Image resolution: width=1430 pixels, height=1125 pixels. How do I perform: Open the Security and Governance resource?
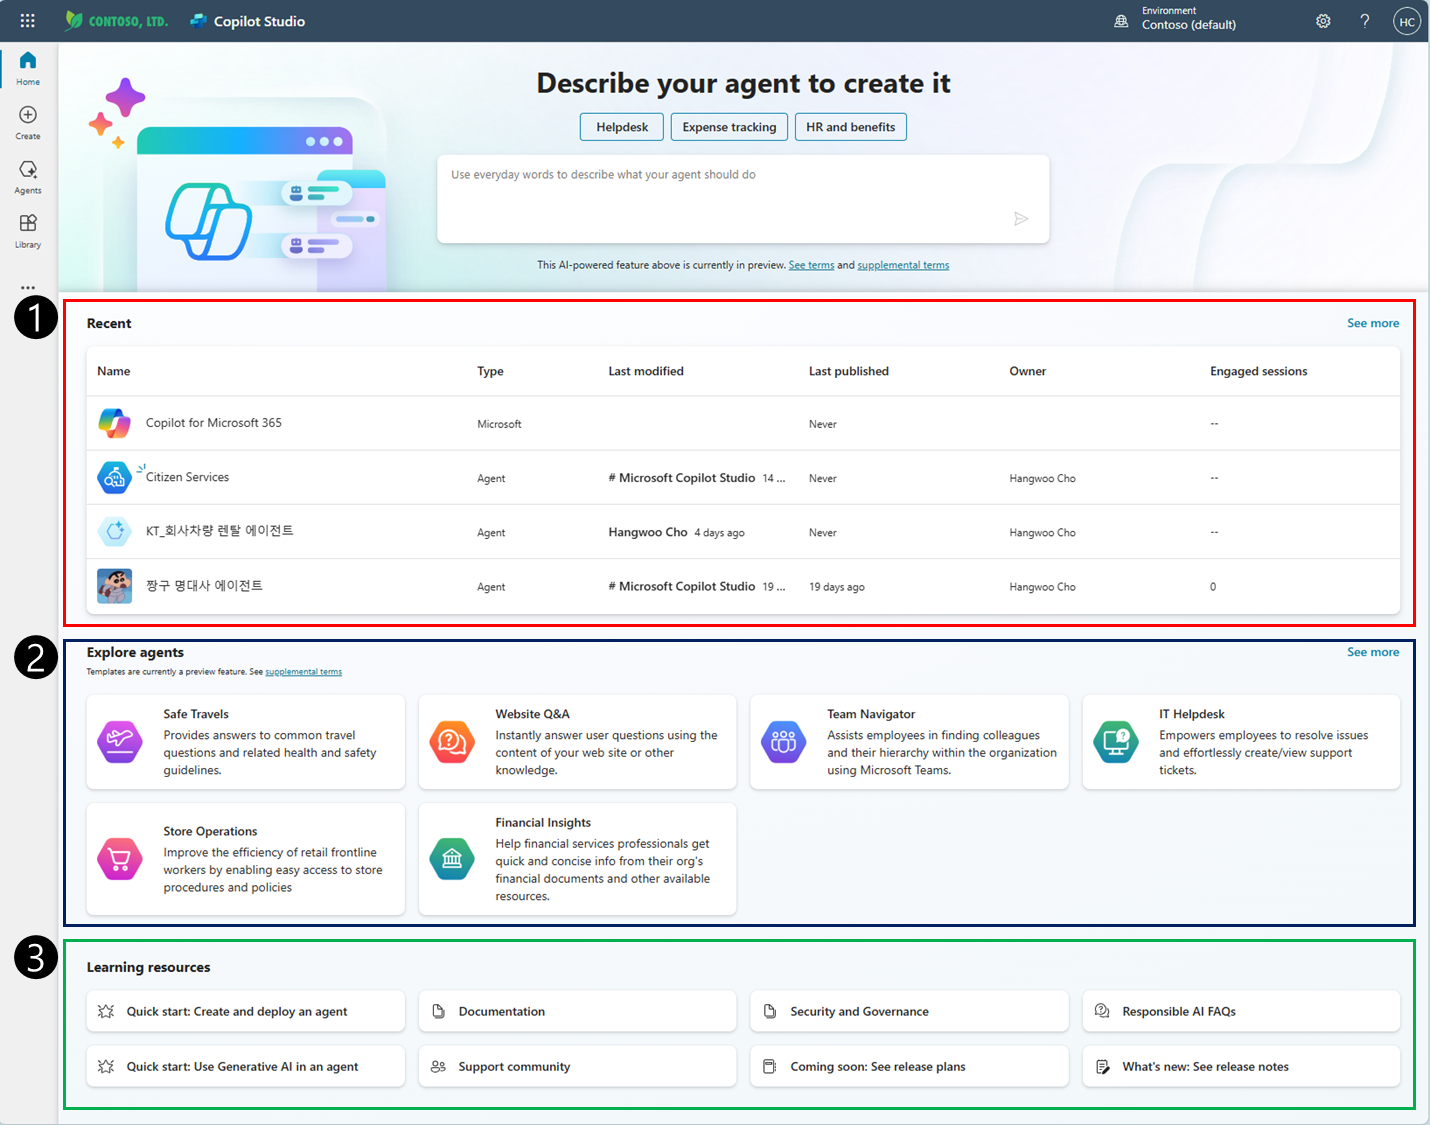tap(909, 1011)
